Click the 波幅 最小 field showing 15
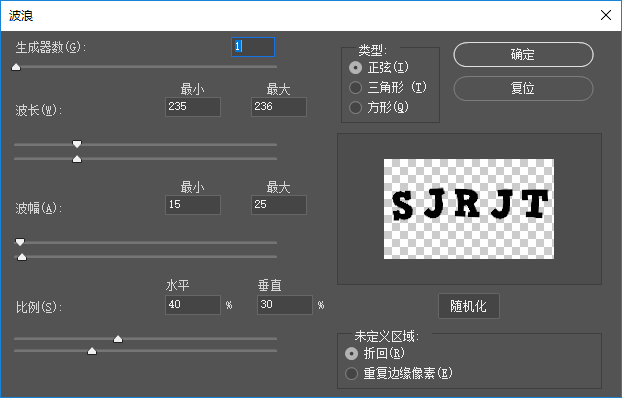622x398 pixels. pos(193,205)
